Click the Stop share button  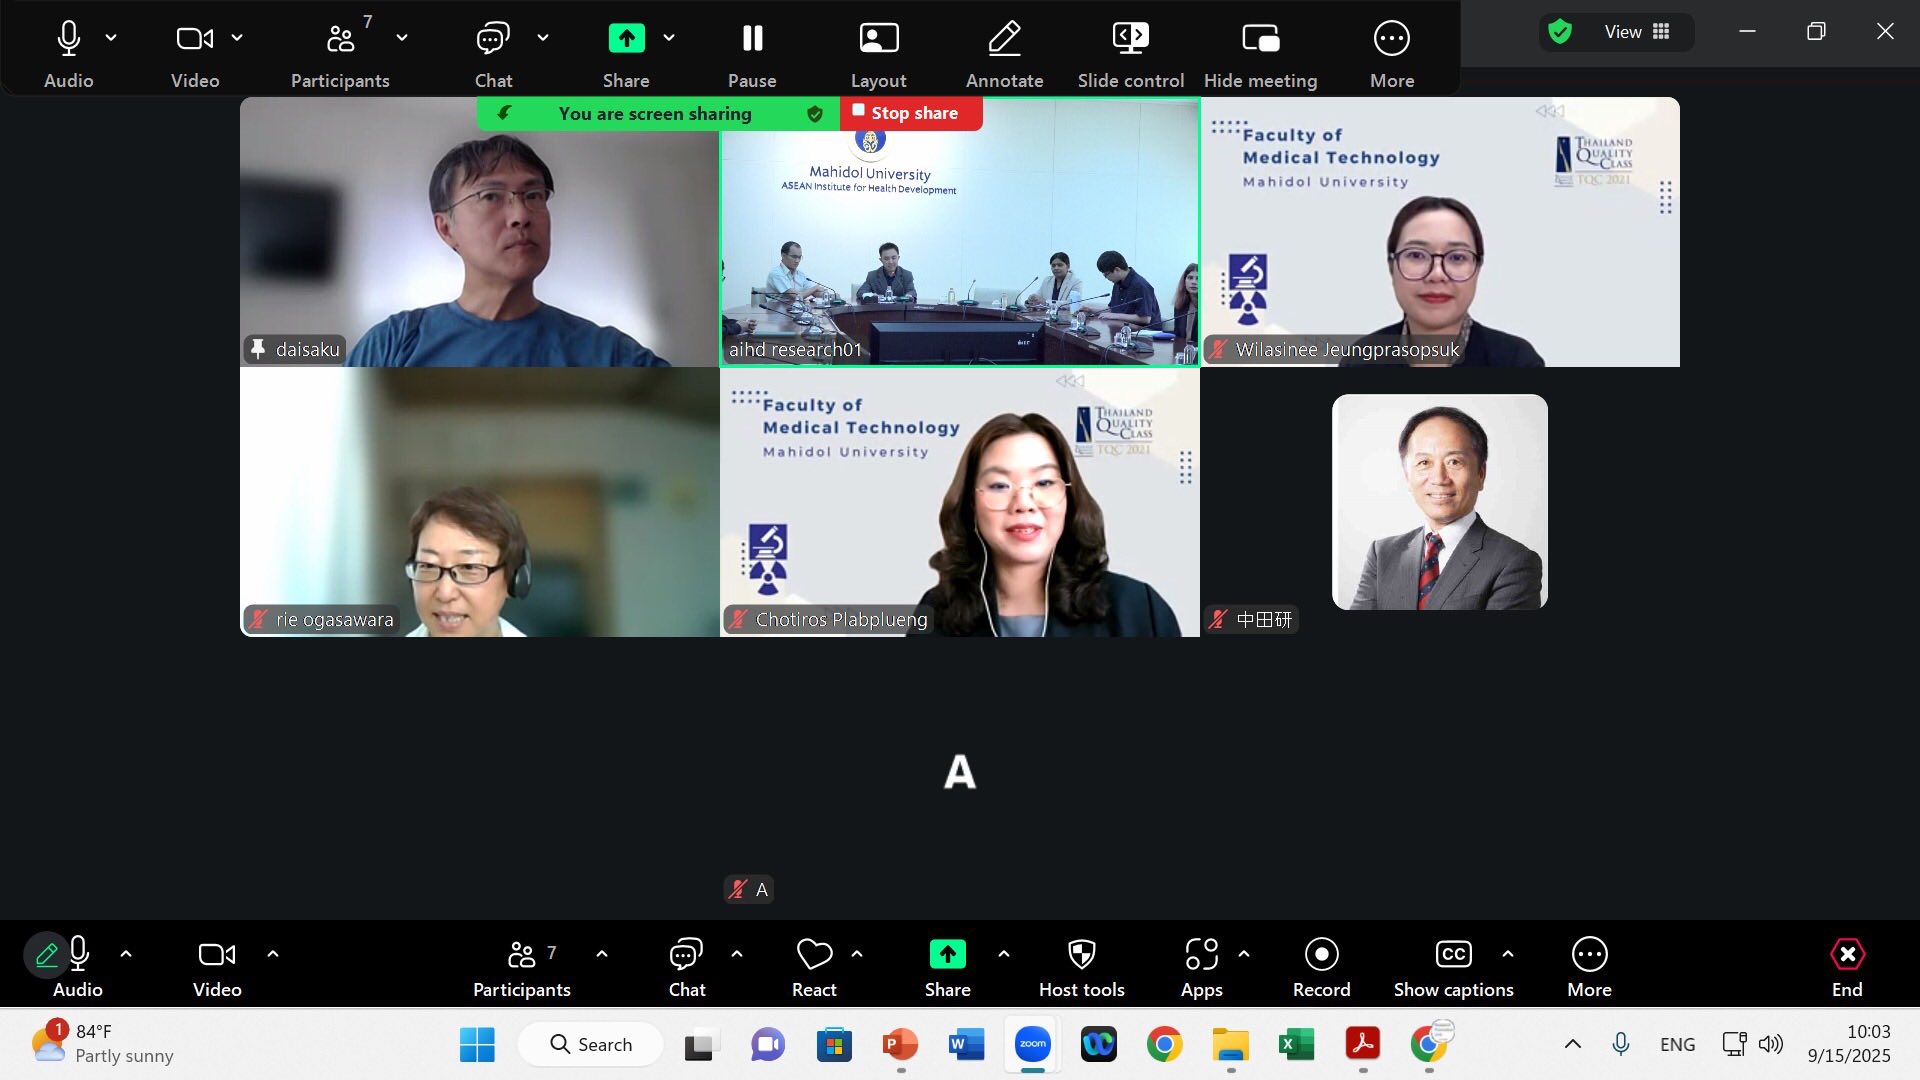tap(911, 113)
